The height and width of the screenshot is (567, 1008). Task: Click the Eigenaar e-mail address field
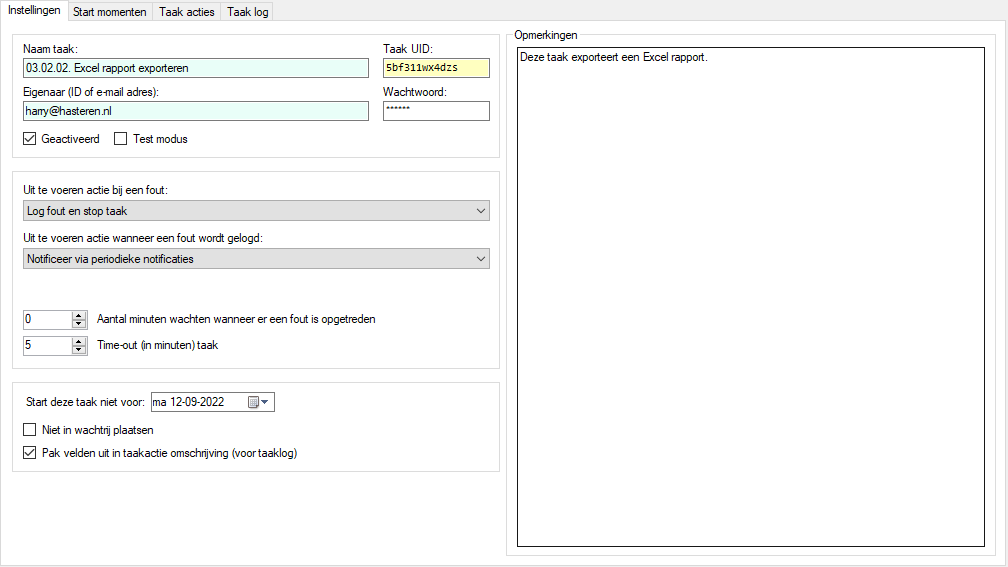195,111
